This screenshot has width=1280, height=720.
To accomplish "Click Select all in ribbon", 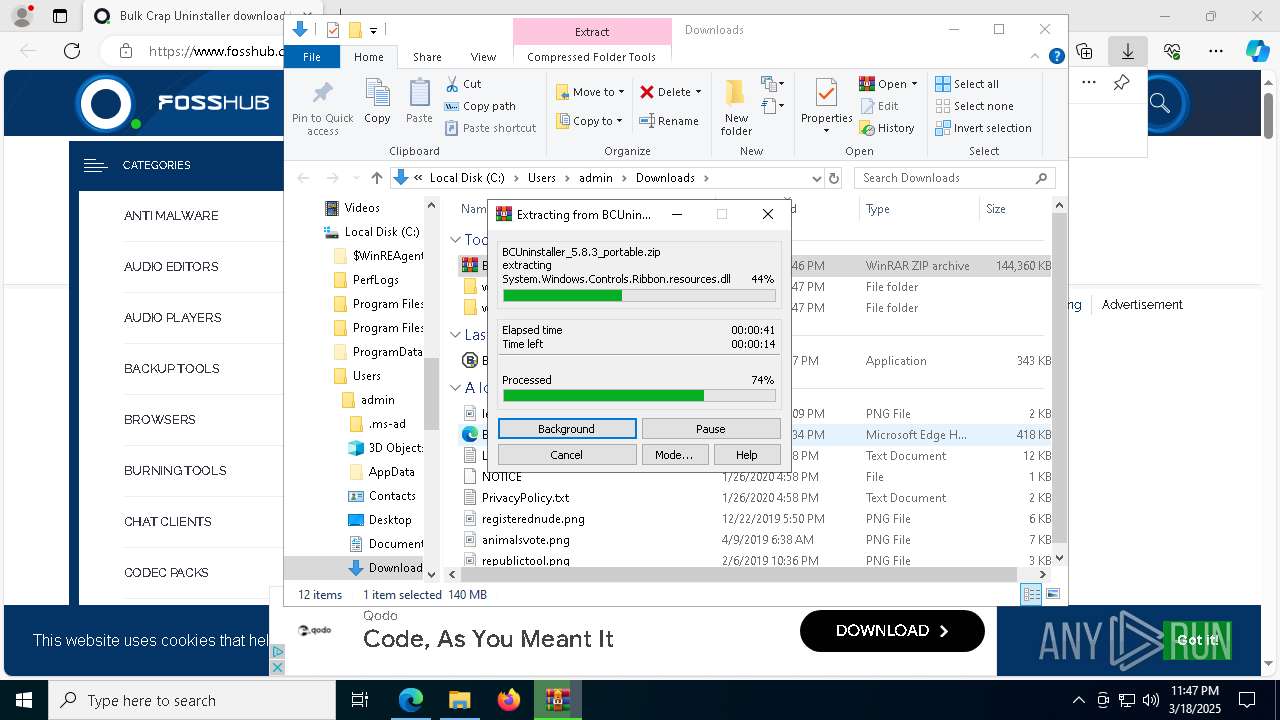I will pyautogui.click(x=967, y=84).
